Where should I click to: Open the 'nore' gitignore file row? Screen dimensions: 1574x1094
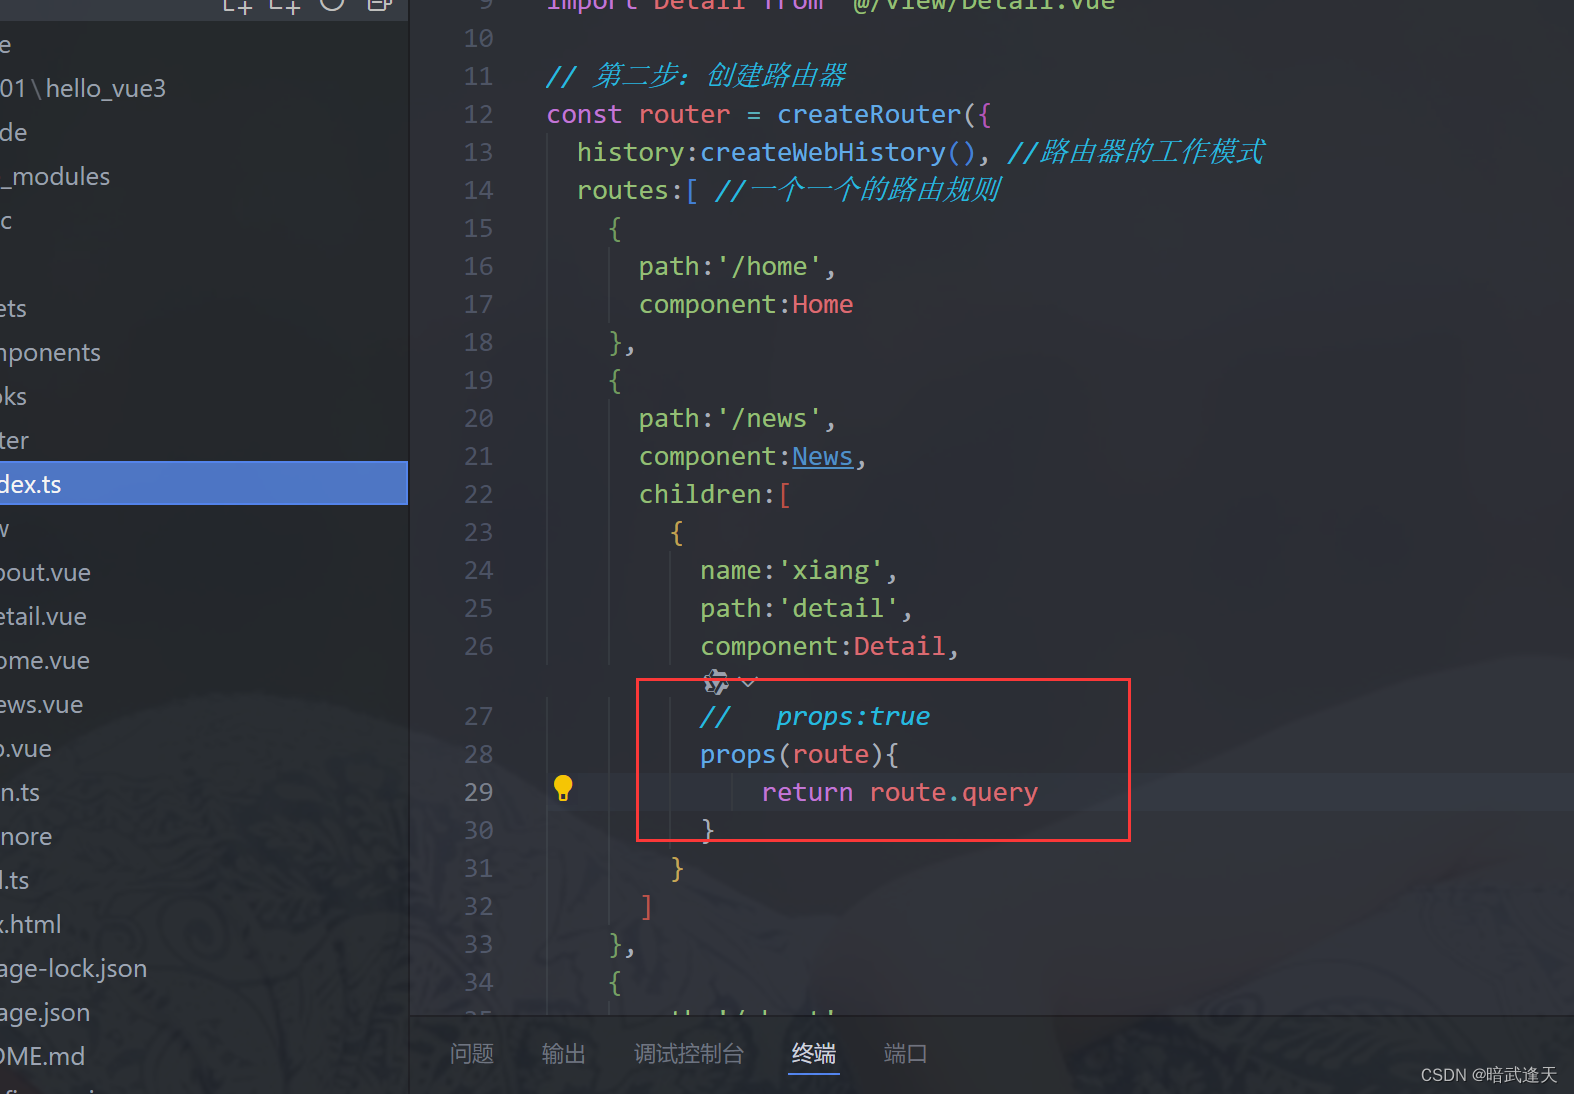[x=204, y=836]
